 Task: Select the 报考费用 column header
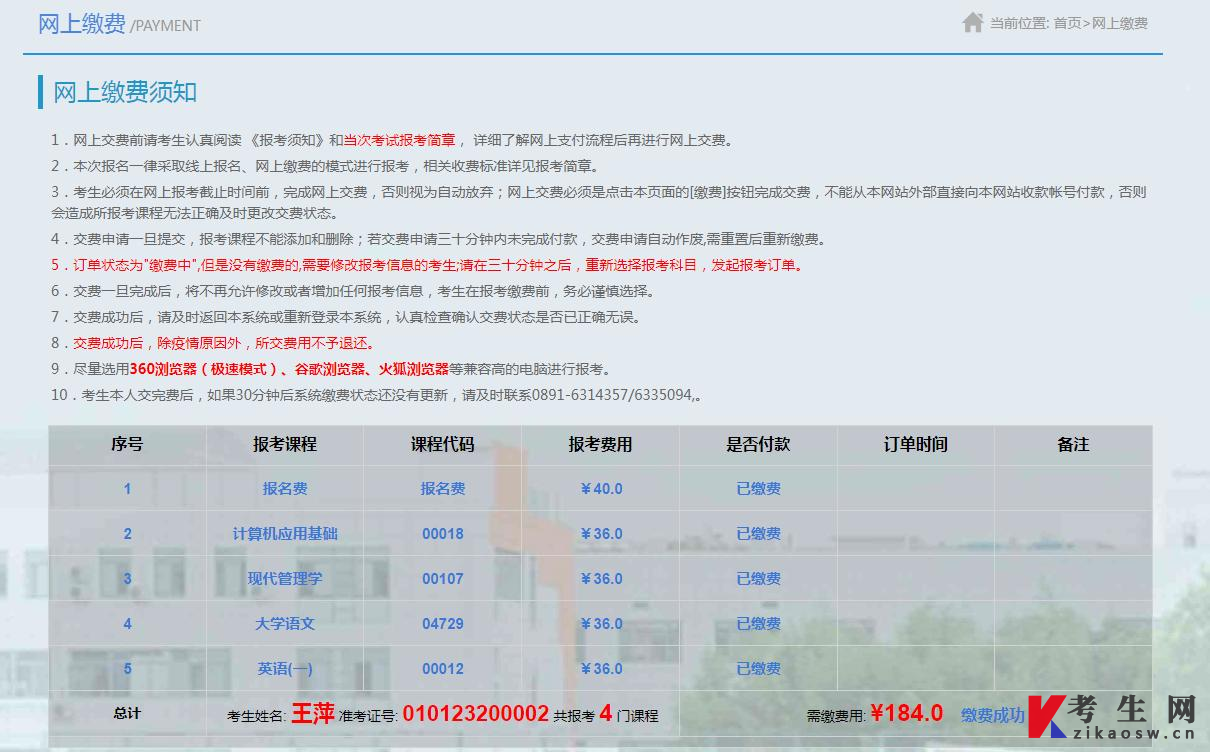[600, 444]
